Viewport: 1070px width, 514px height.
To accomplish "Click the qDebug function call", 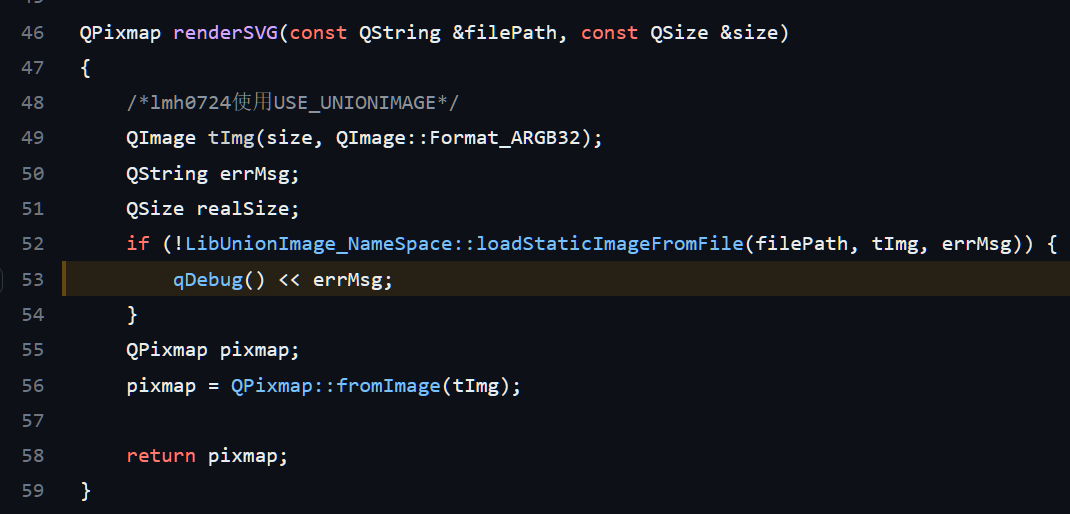I will [x=208, y=280].
